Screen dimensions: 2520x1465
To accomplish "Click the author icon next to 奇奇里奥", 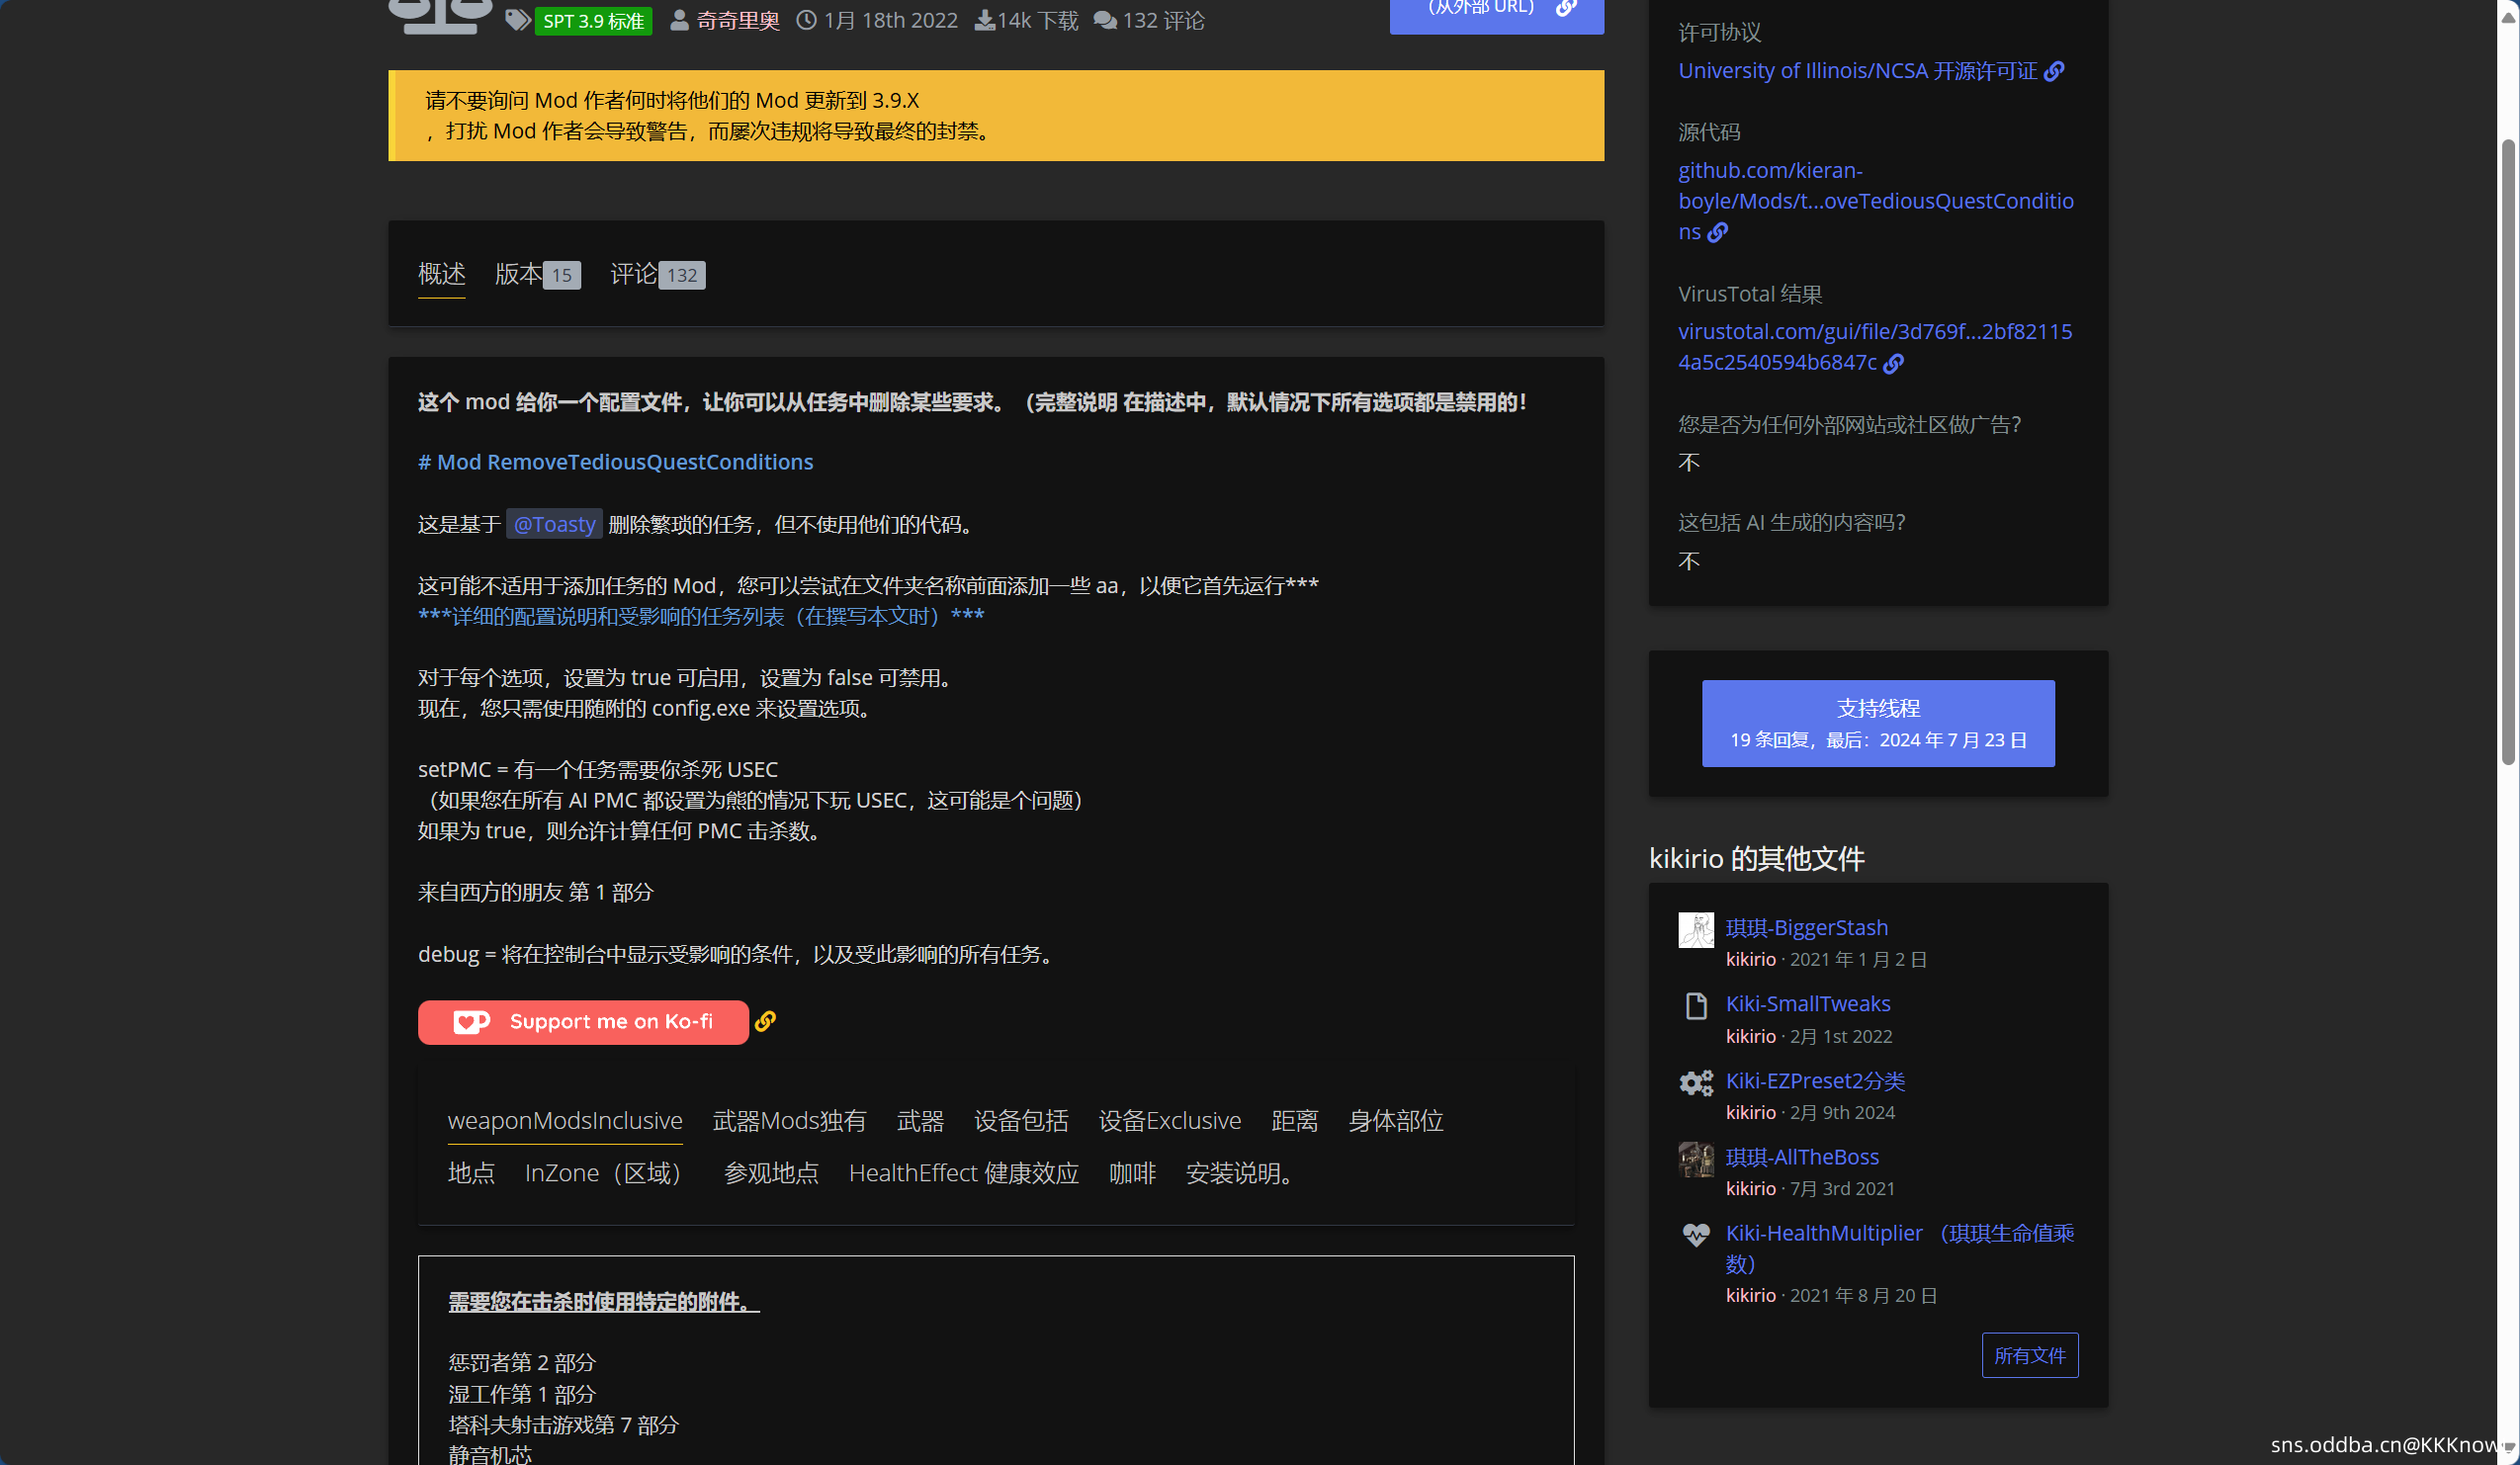I will tap(678, 20).
